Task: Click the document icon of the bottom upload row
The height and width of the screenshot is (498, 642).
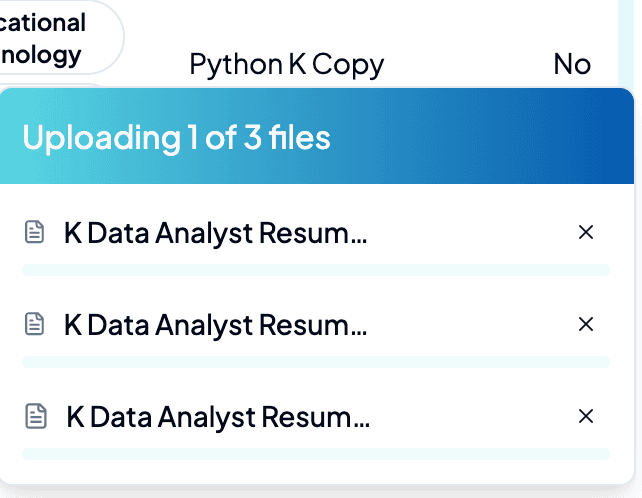Action: click(36, 416)
